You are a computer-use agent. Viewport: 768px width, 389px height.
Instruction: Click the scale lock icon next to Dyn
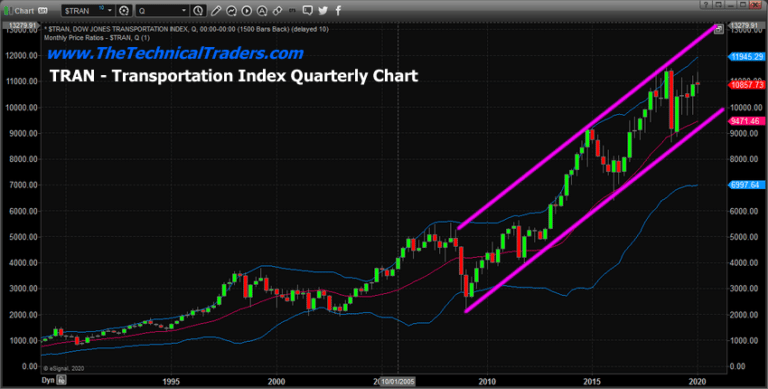pos(62,379)
